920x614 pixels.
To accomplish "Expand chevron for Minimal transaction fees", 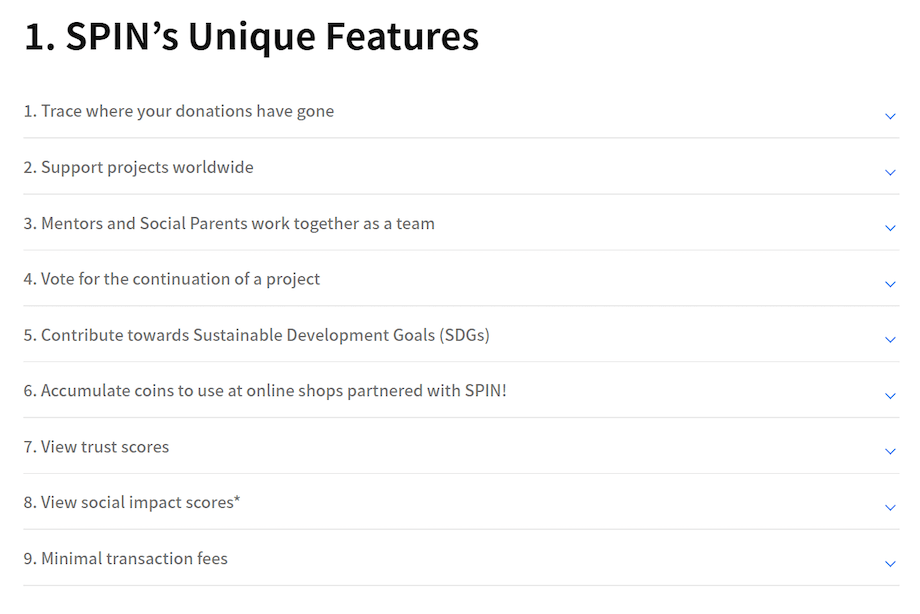I will [x=890, y=564].
